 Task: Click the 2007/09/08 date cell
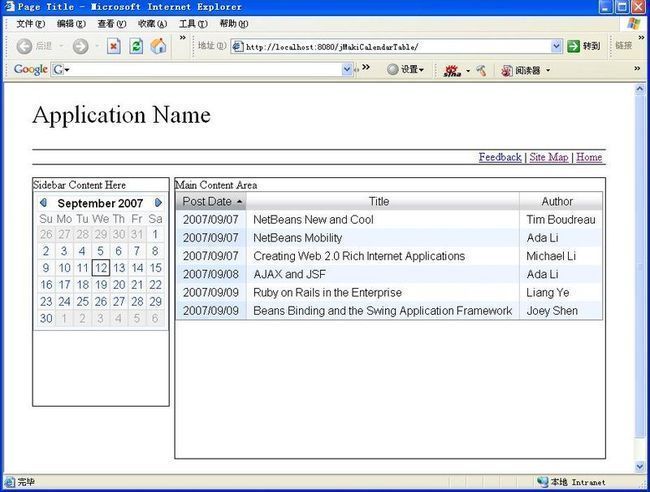(x=211, y=274)
